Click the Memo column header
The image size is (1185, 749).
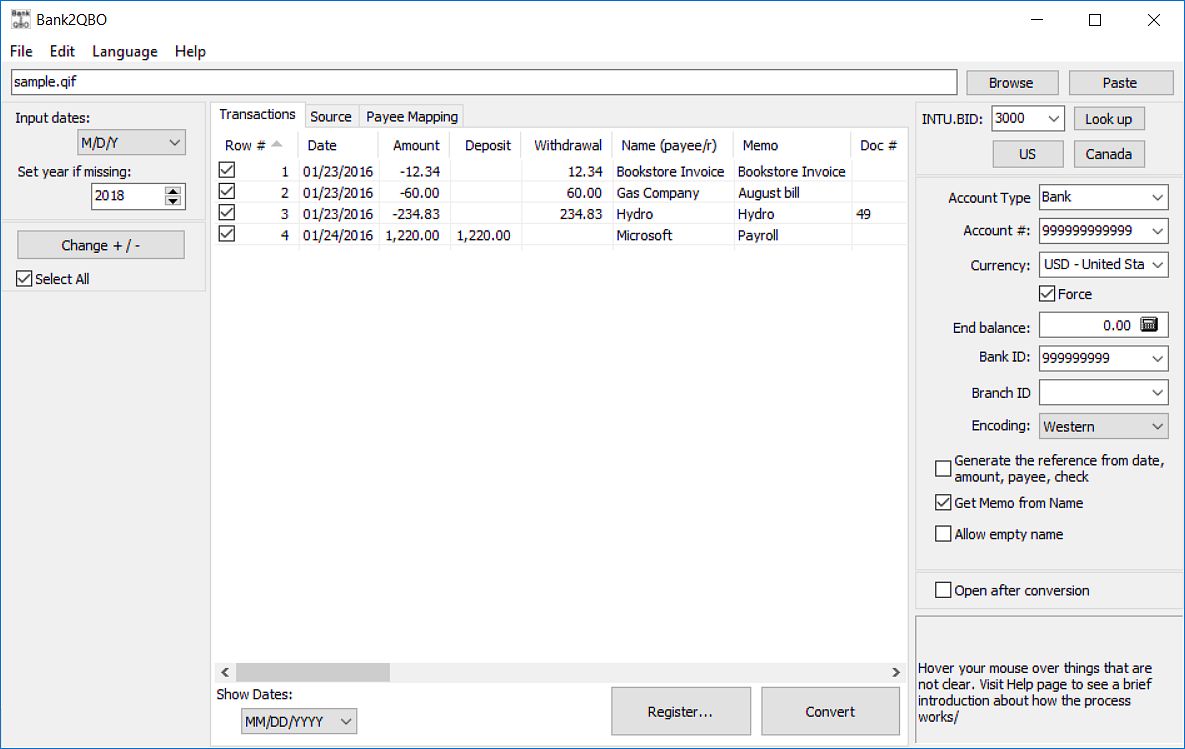pos(793,145)
